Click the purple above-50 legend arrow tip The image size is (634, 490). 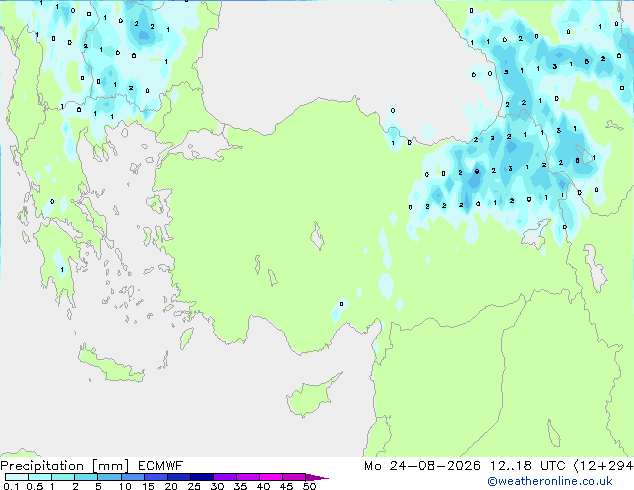317,477
